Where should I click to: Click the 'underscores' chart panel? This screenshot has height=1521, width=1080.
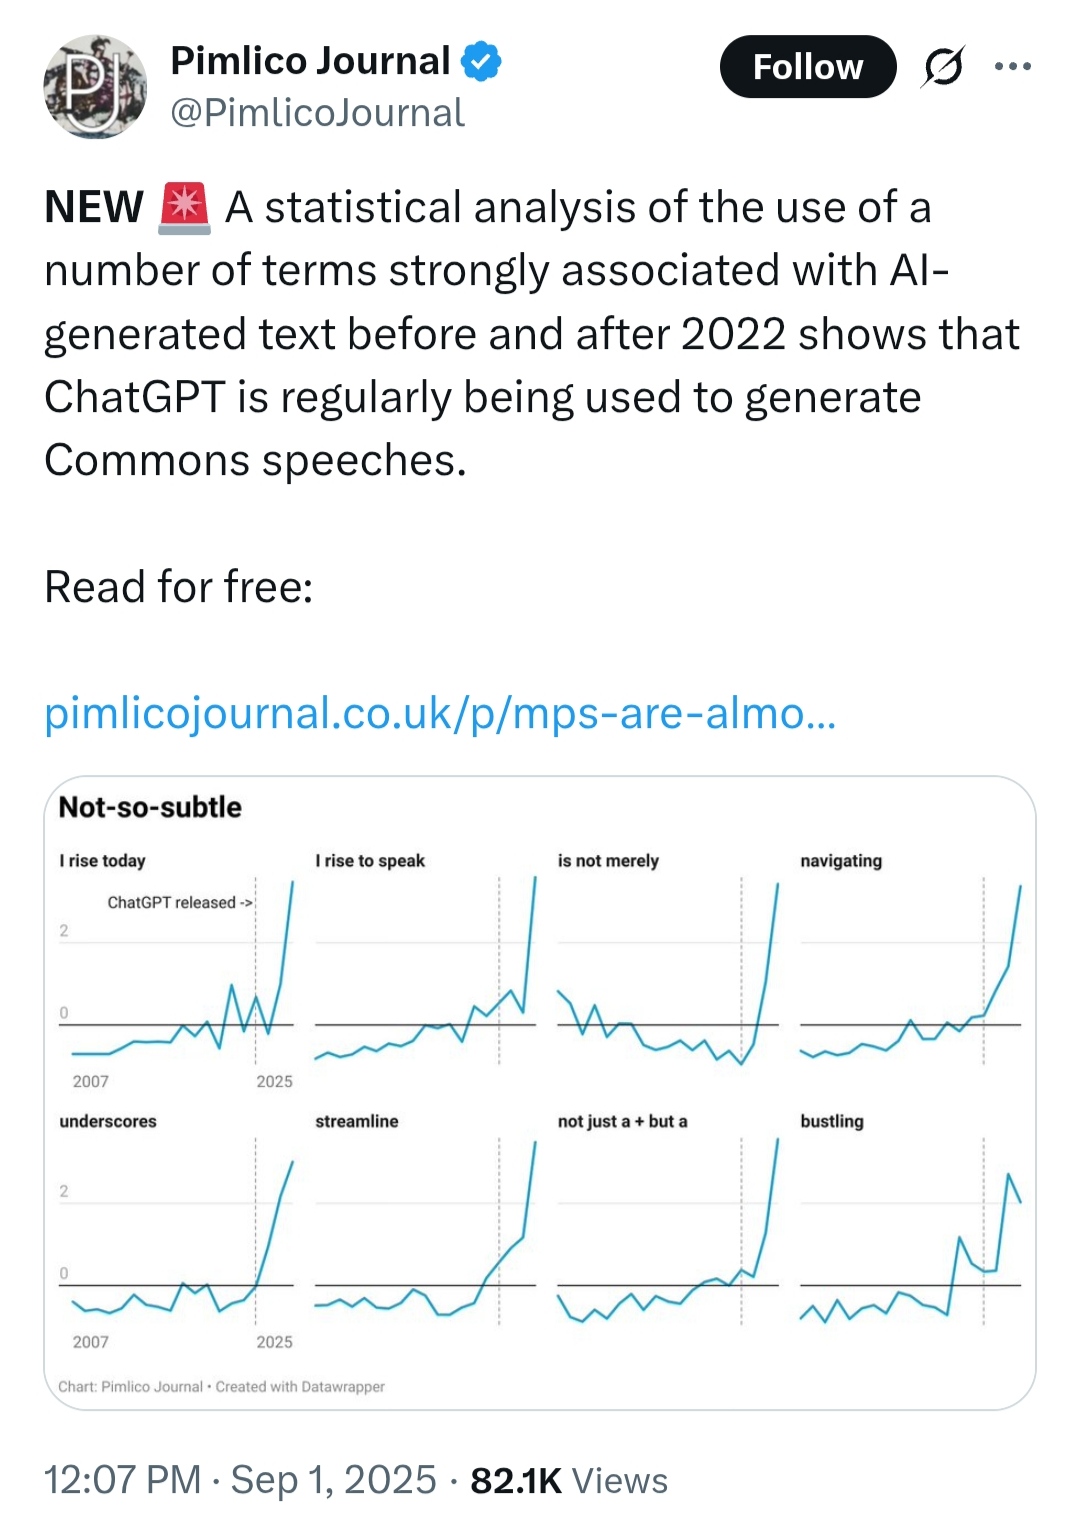177,1232
